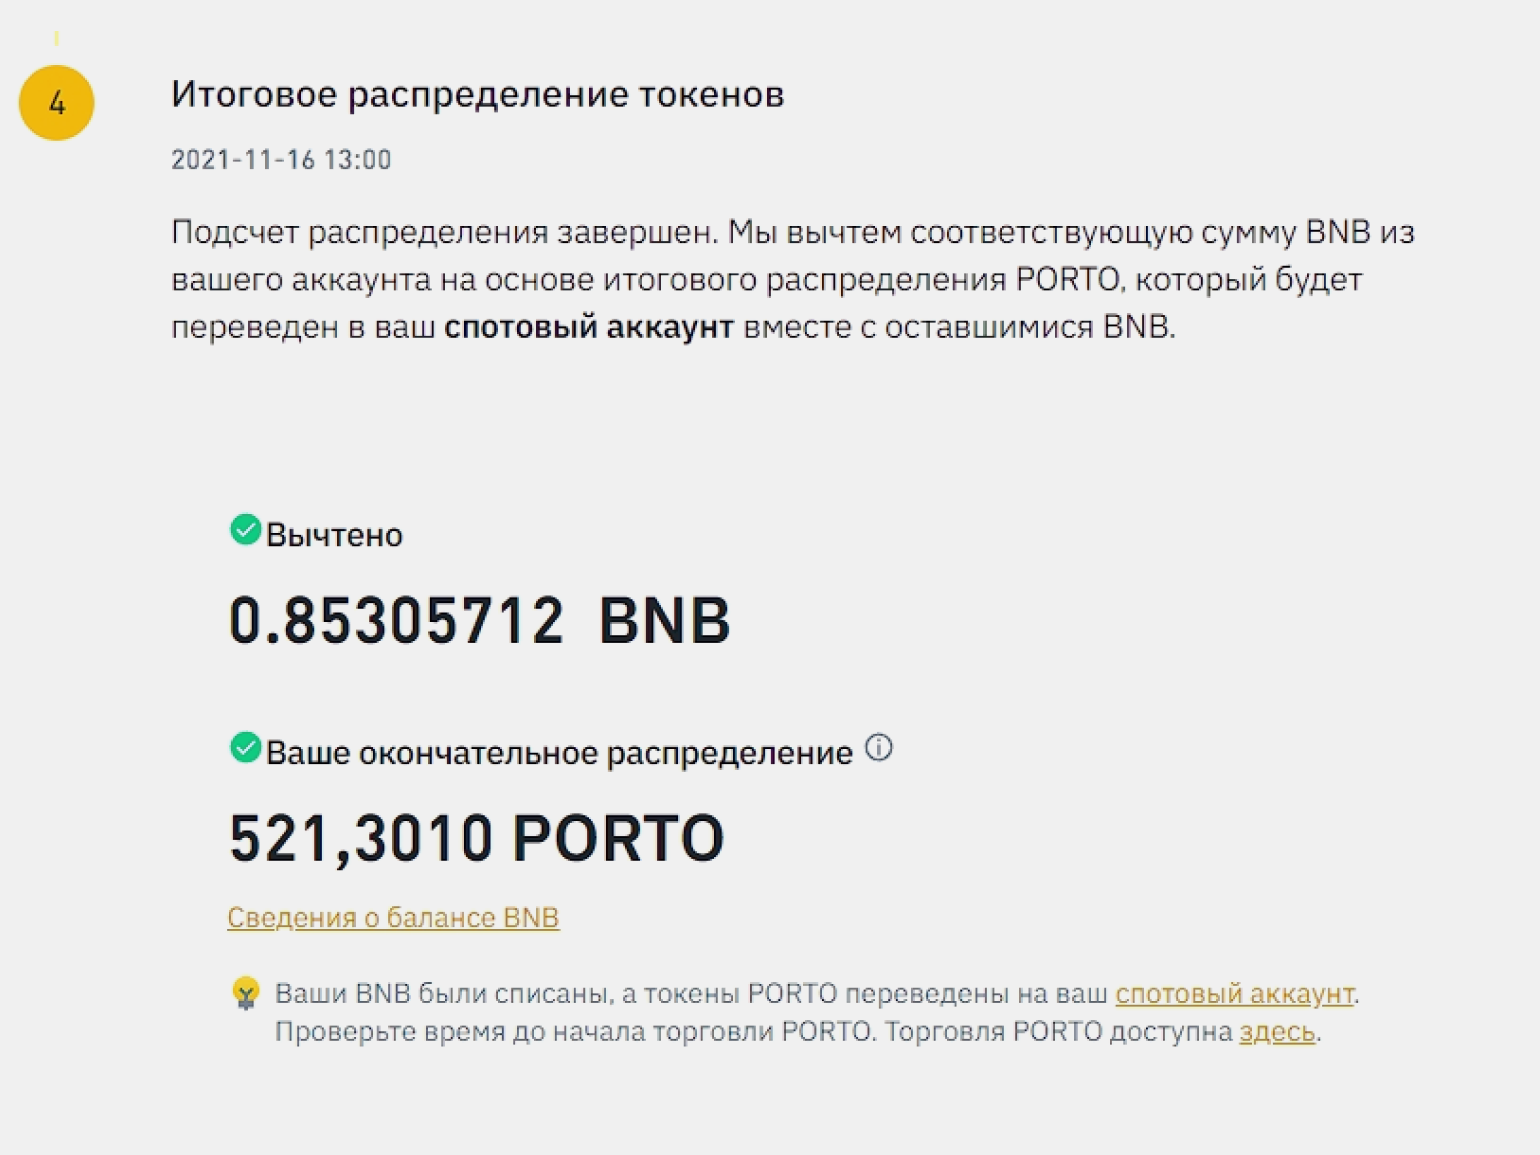Click the Вычтено label
Screen dimensions: 1540x1155
[x=334, y=536]
